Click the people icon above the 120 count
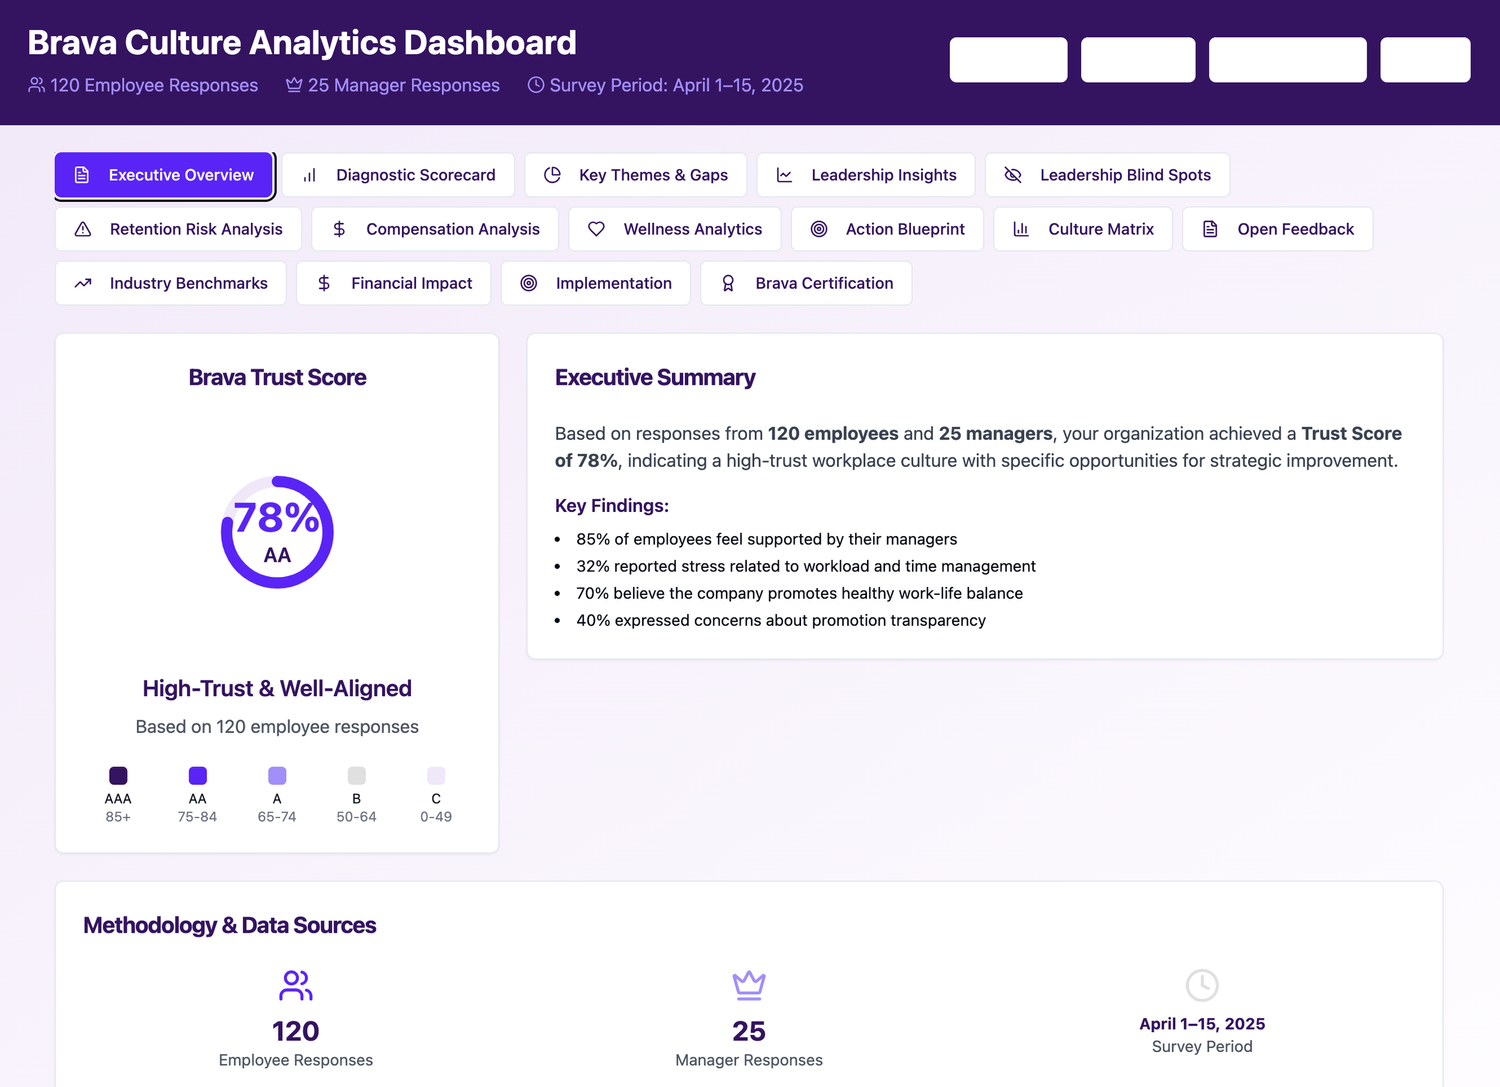Screen dimensions: 1500x1087 296,985
